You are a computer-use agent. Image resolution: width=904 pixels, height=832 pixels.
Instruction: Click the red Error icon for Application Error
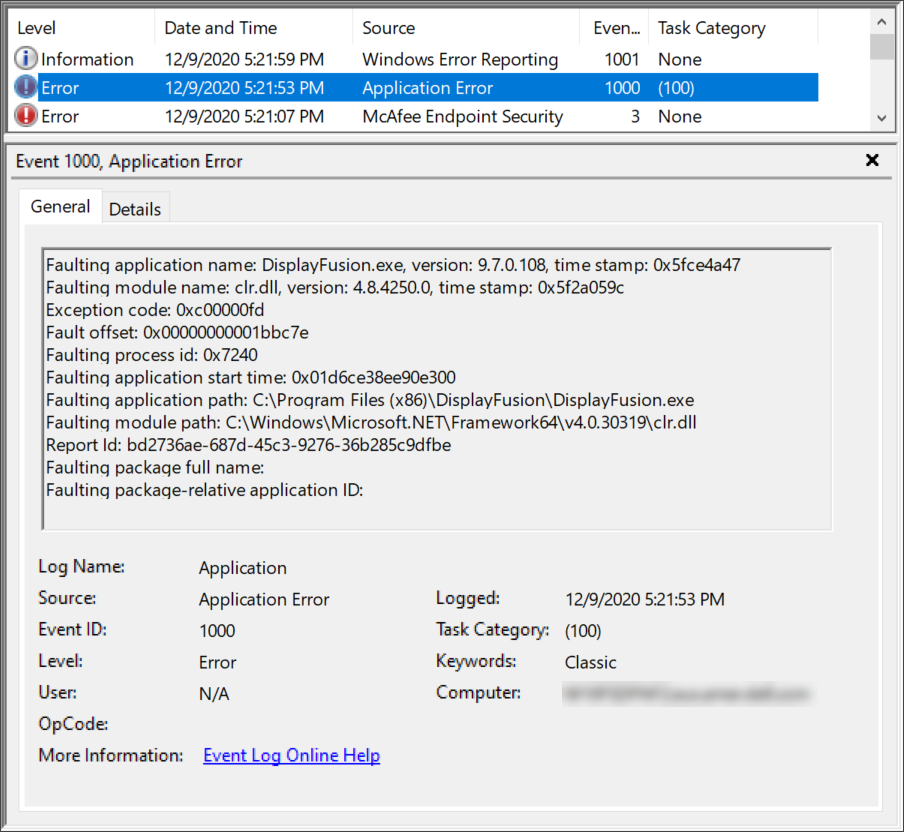pos(26,88)
